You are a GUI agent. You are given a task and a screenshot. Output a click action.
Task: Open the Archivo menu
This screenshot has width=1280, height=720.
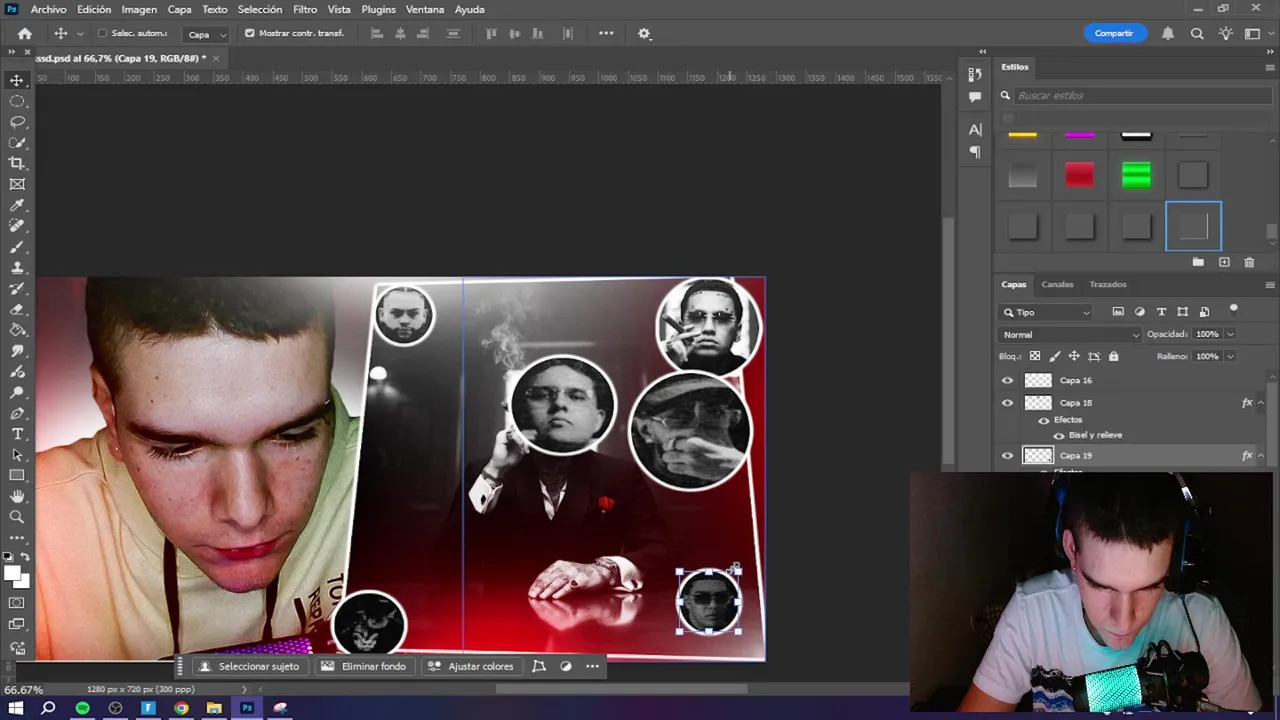point(48,9)
